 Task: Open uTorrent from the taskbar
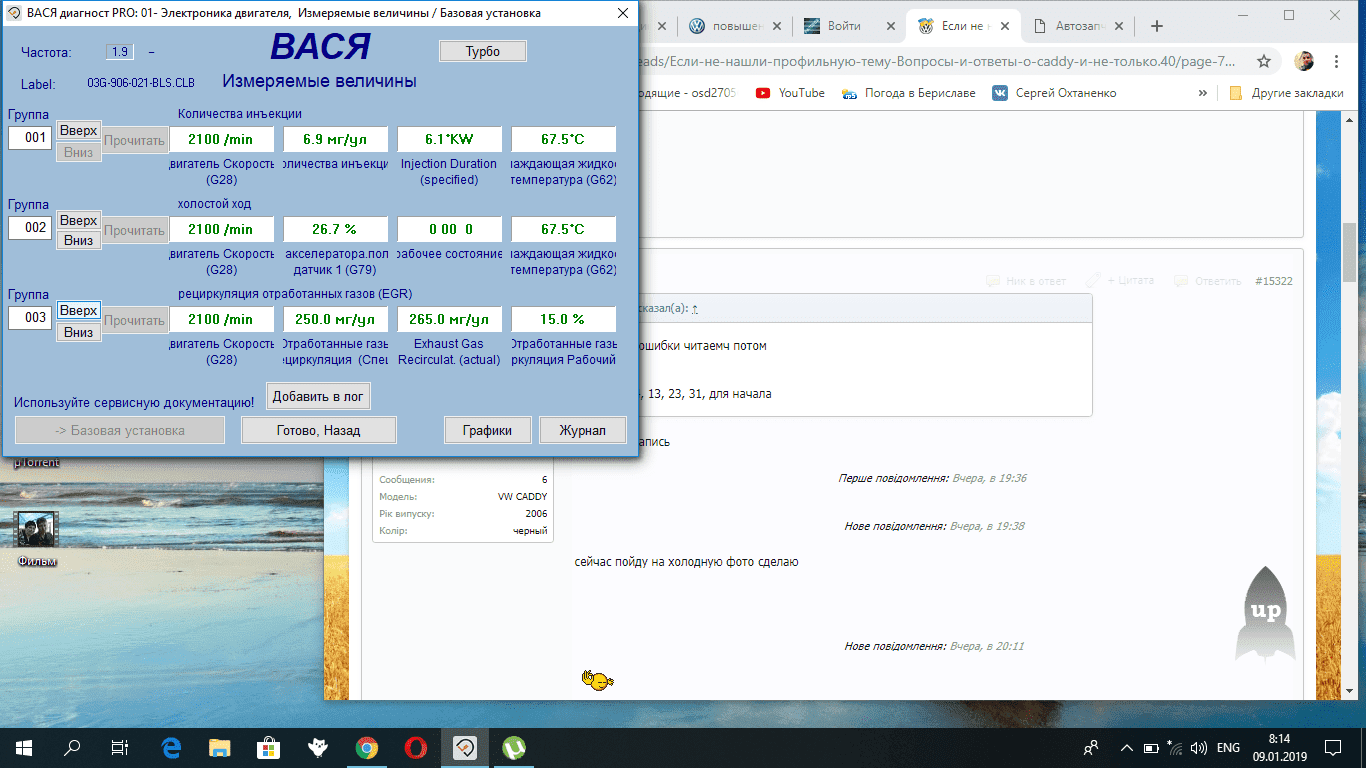tap(514, 747)
